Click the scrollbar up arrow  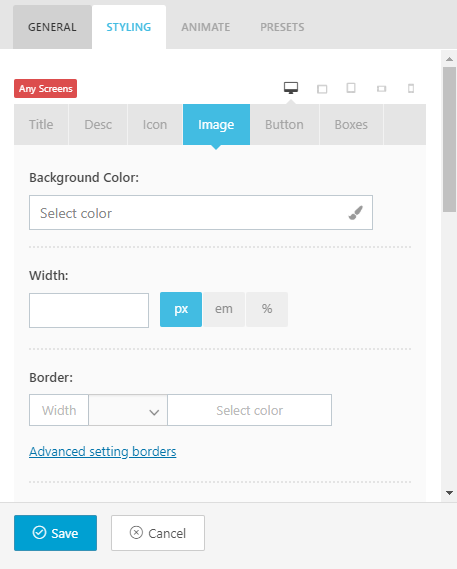click(449, 59)
